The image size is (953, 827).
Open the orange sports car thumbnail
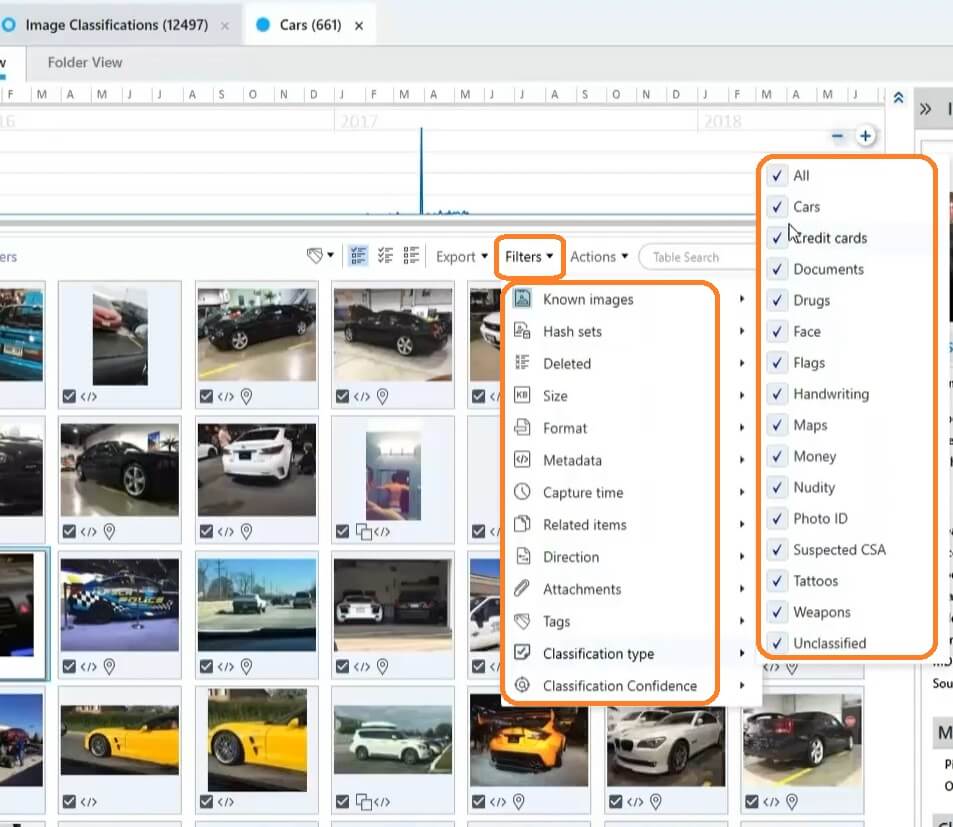[529, 740]
